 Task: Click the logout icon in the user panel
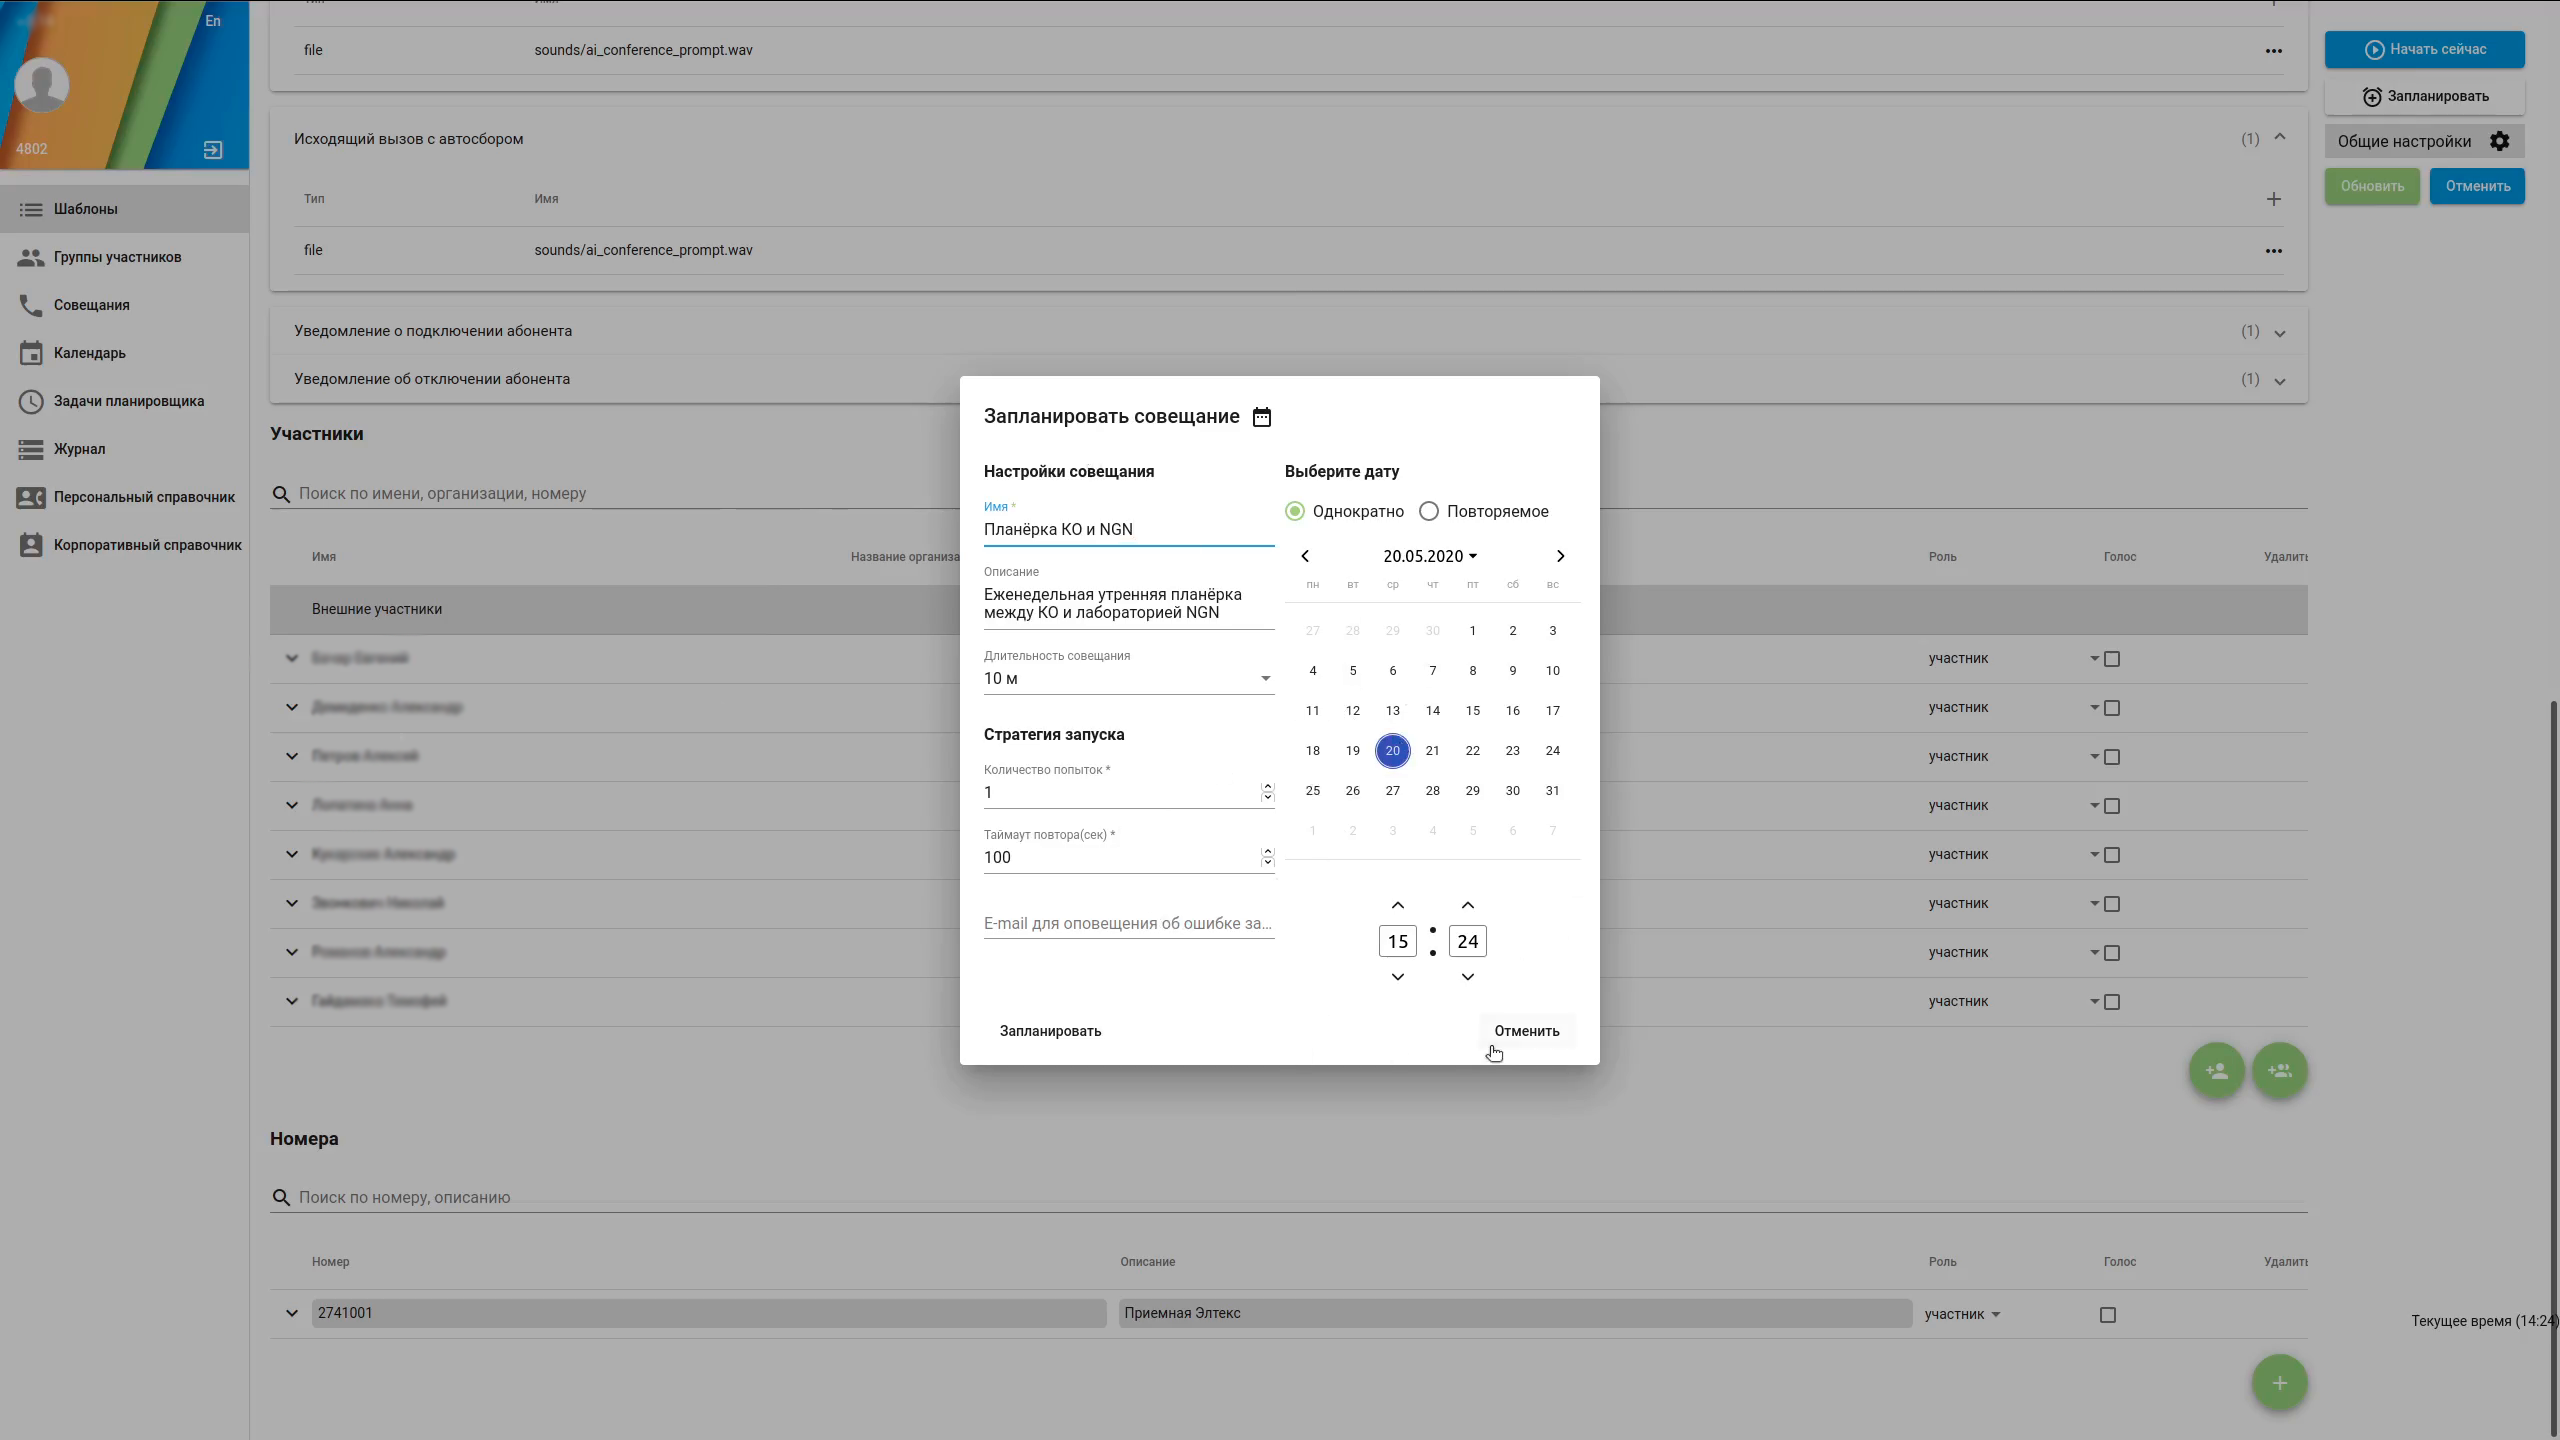pyautogui.click(x=213, y=150)
